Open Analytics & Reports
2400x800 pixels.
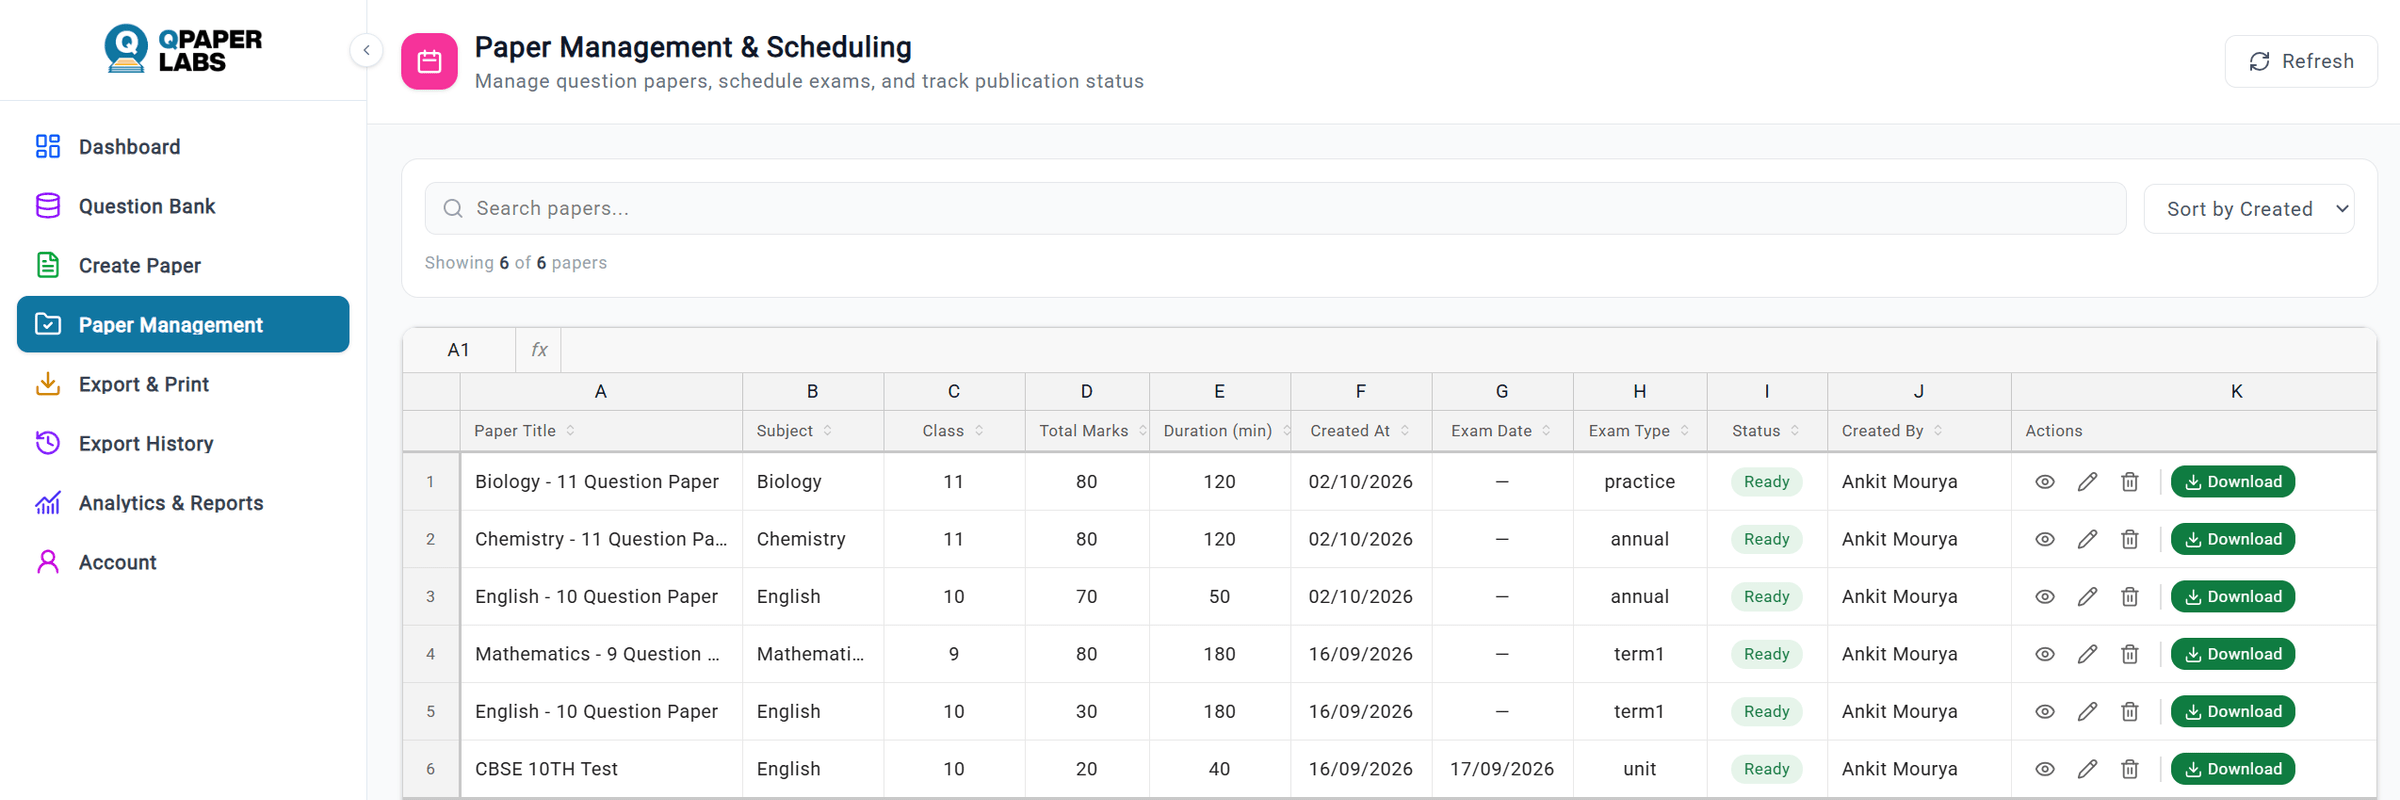click(x=183, y=502)
